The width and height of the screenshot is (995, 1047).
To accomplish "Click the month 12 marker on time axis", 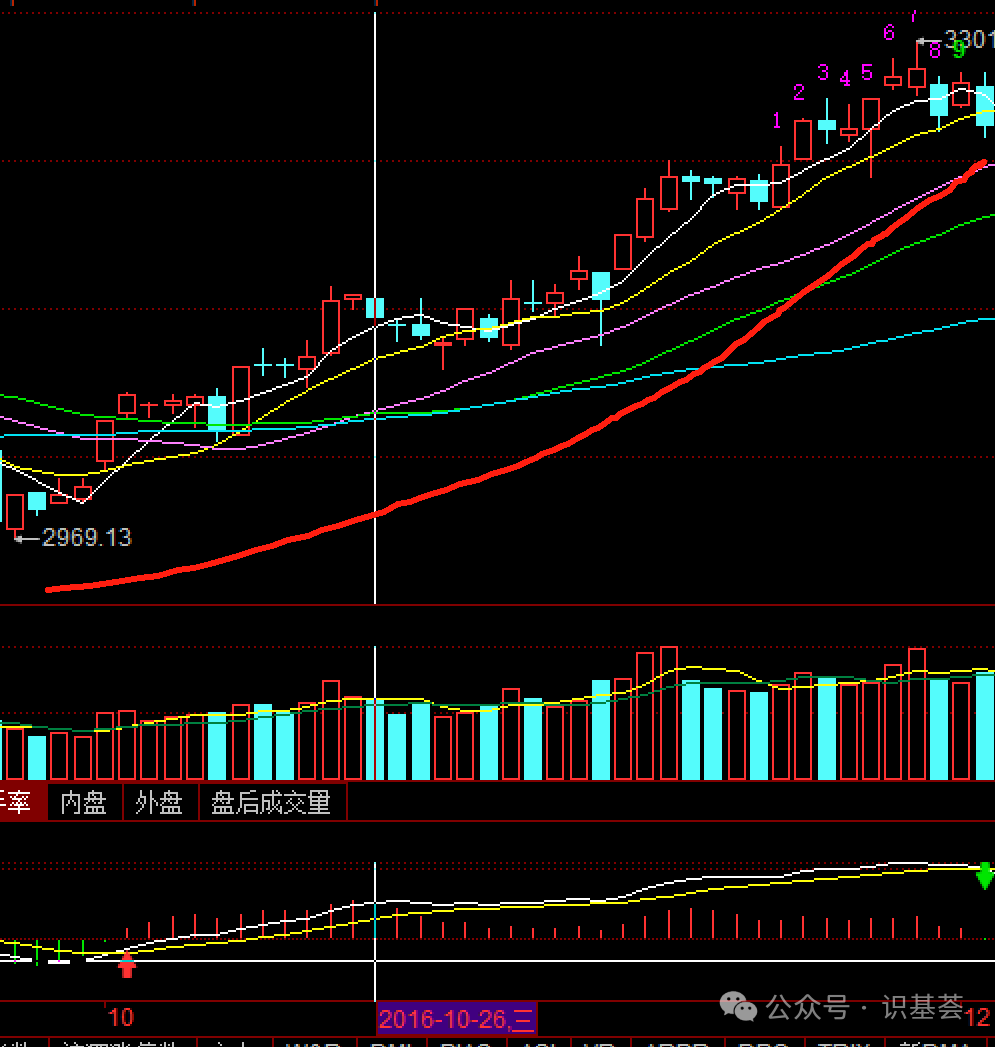I will pos(977,1017).
